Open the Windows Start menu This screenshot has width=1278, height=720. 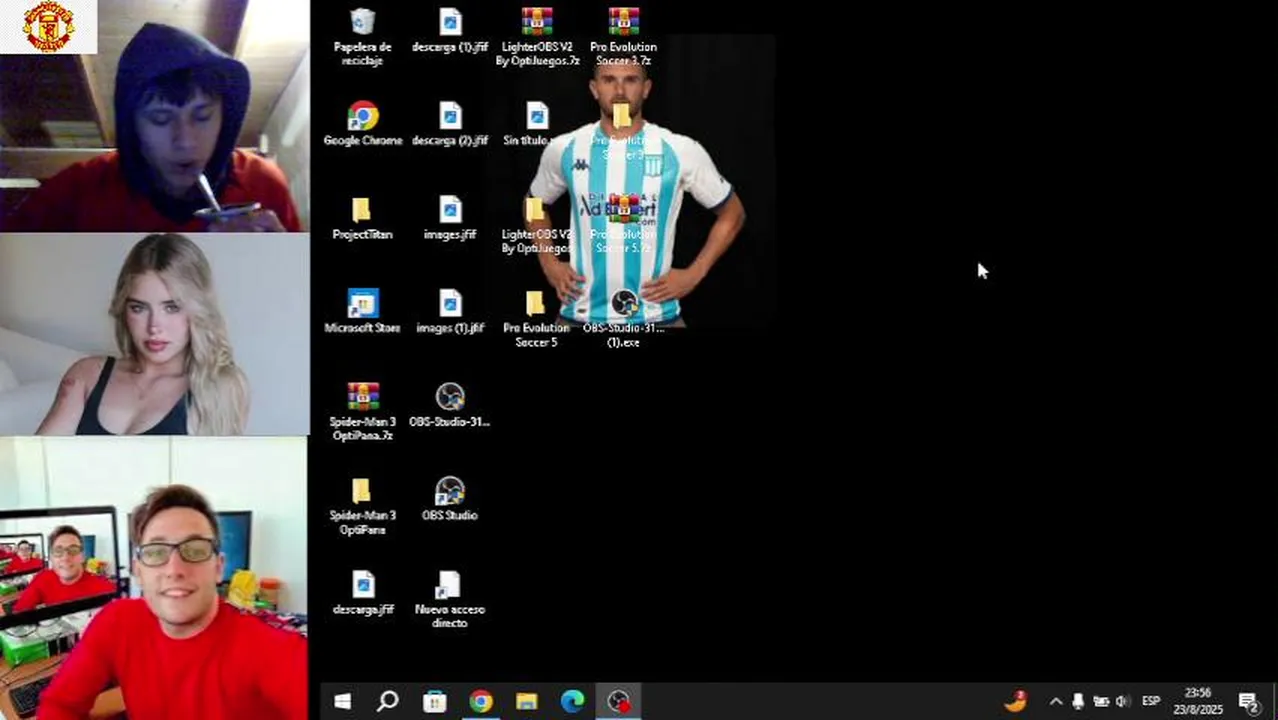[x=342, y=702]
